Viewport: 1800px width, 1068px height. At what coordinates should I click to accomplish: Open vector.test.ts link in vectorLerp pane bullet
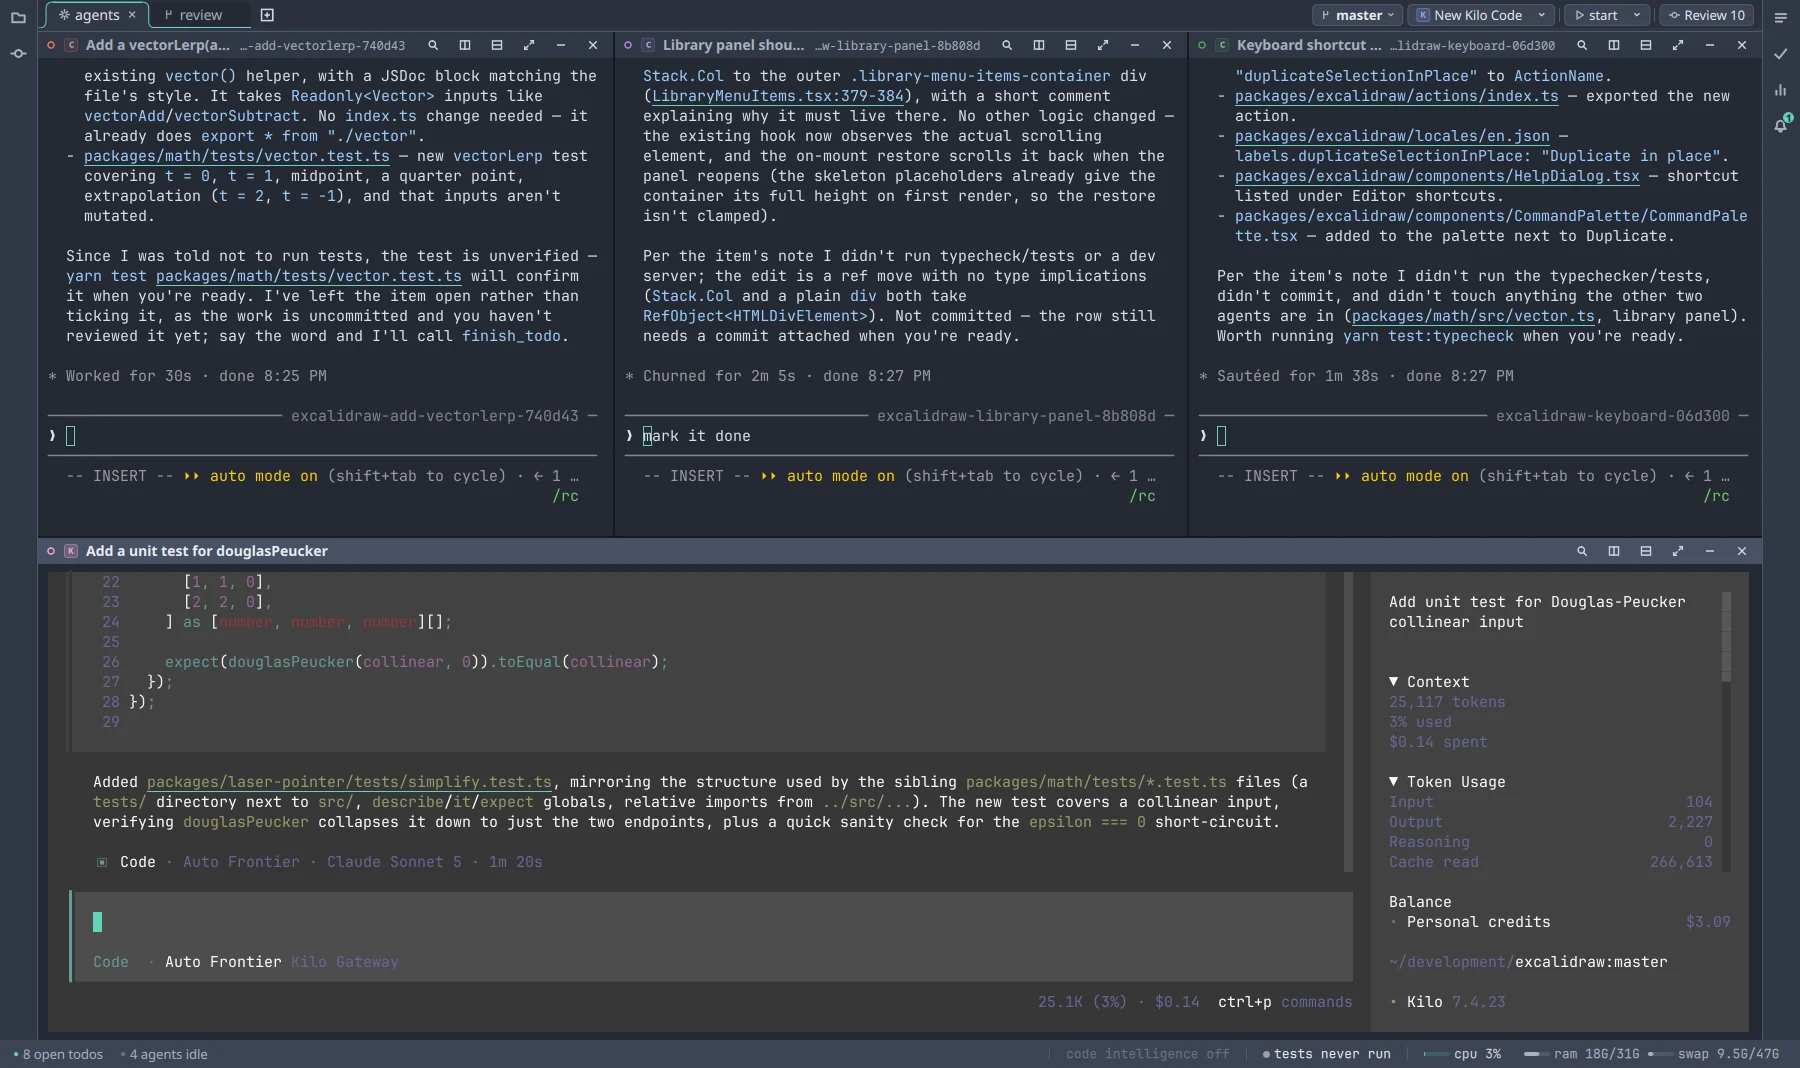pos(237,156)
